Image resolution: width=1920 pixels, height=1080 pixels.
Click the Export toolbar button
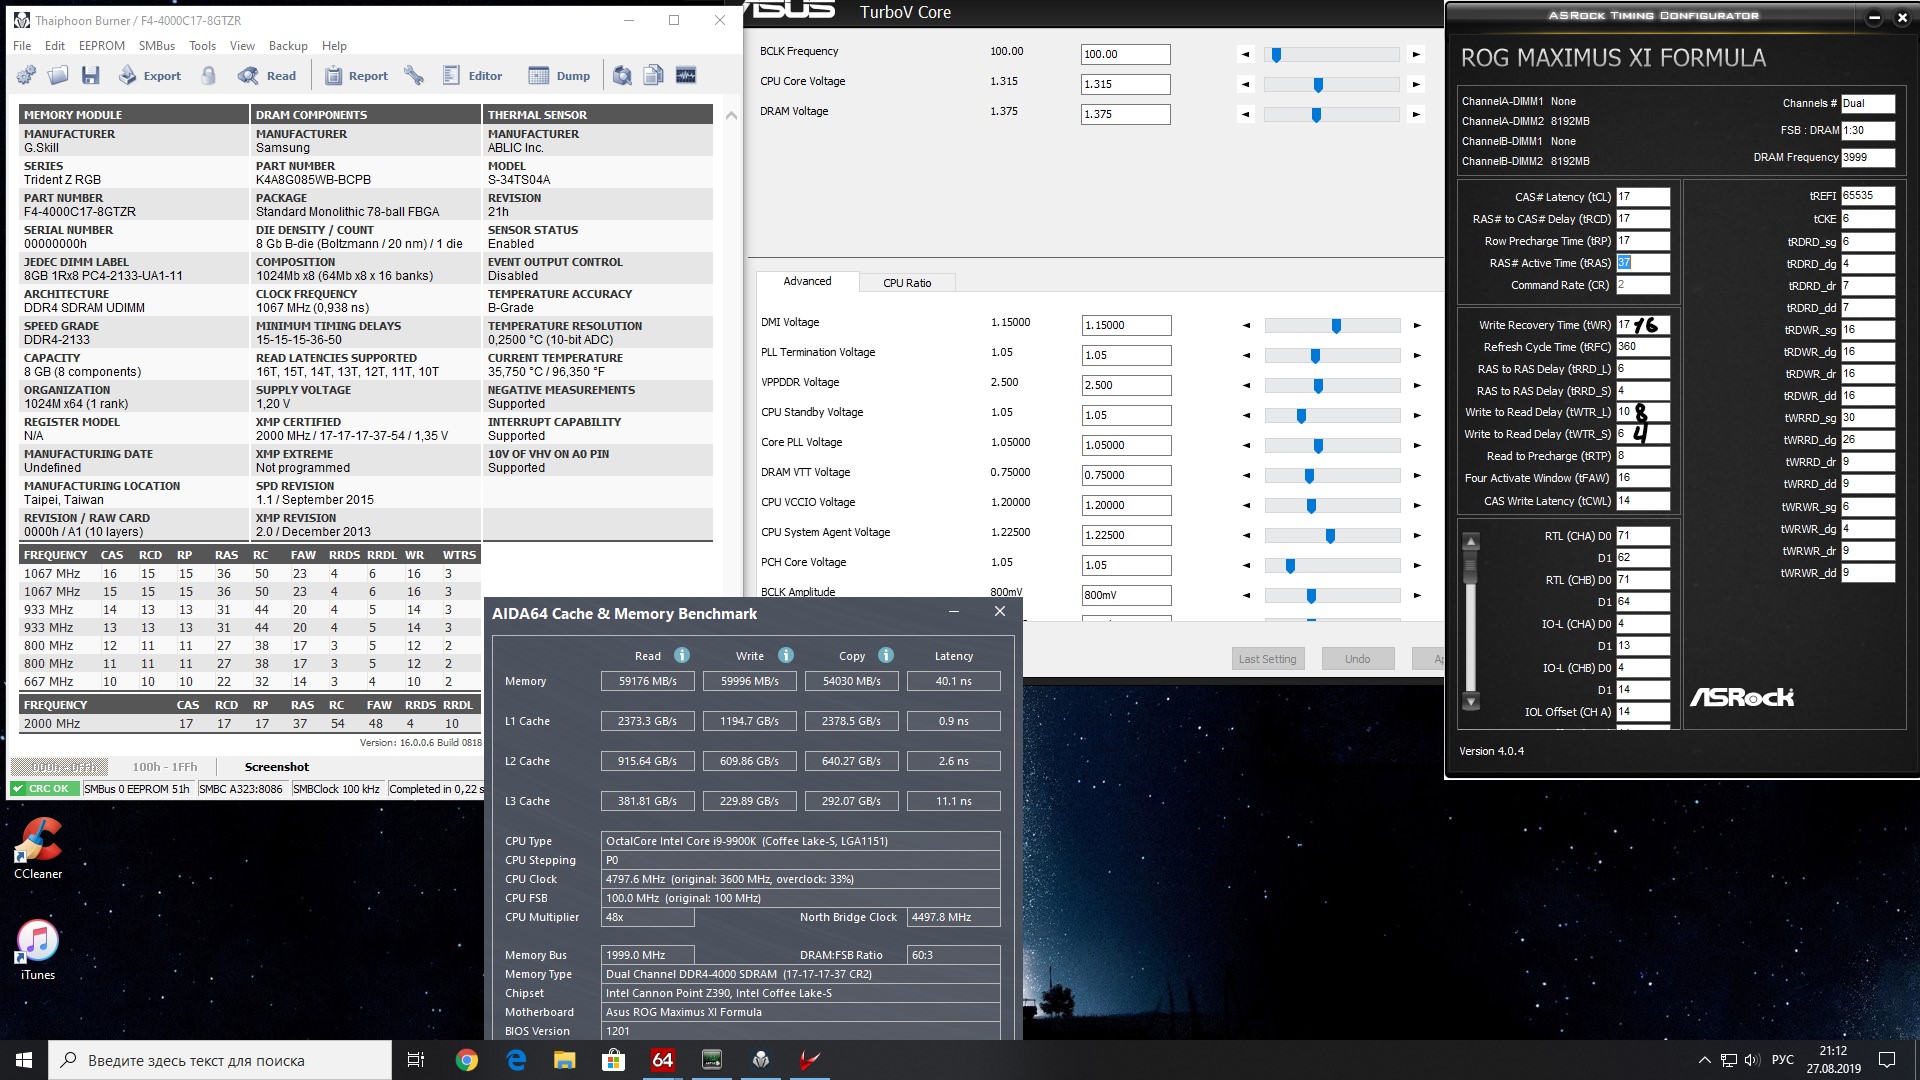[x=150, y=76]
